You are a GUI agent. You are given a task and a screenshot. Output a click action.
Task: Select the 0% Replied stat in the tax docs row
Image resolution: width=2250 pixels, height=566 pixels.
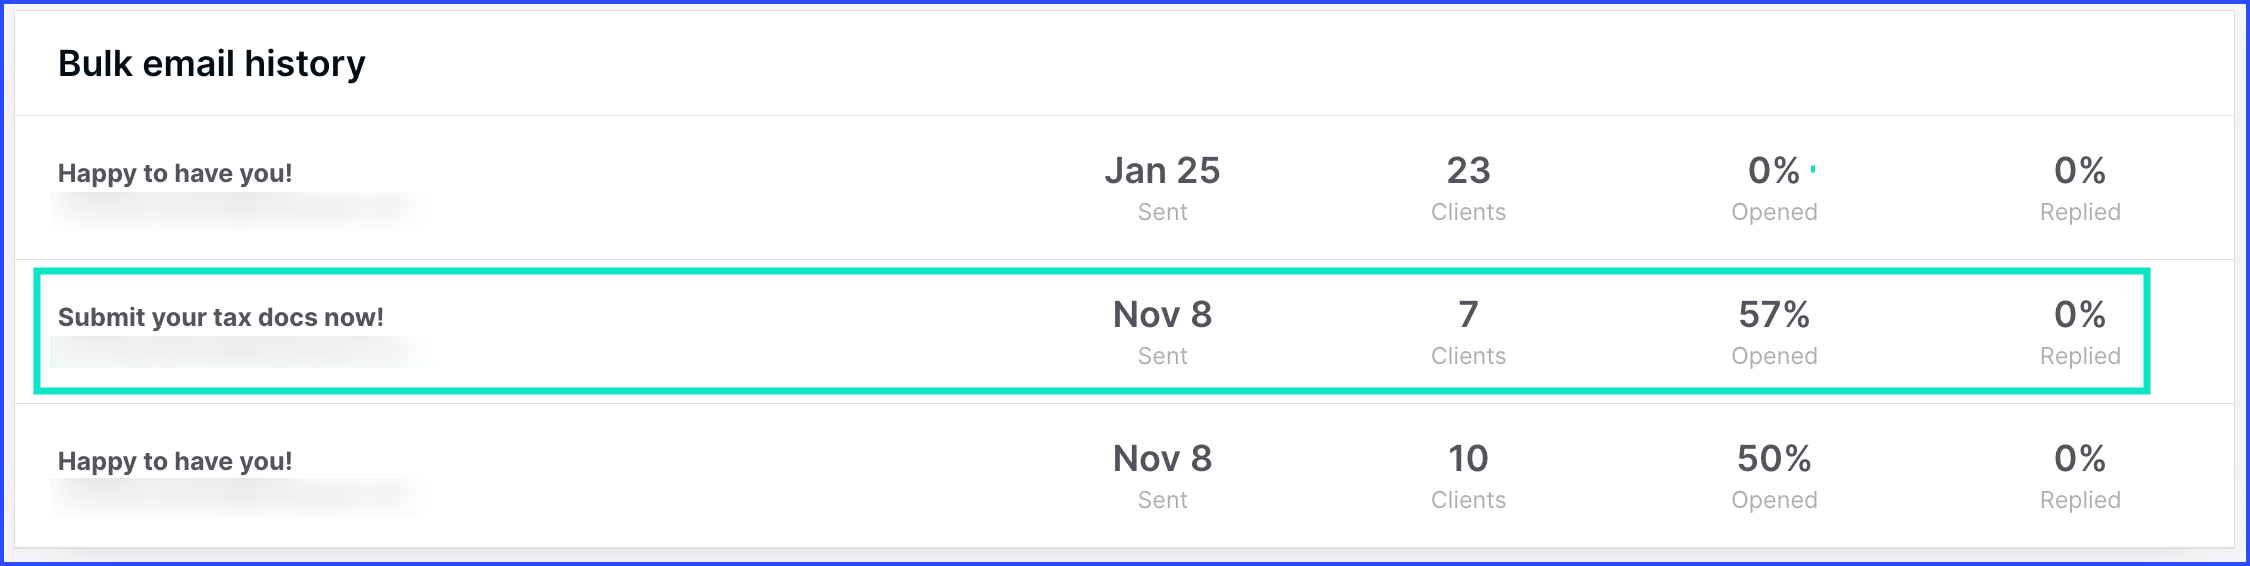[x=2080, y=331]
